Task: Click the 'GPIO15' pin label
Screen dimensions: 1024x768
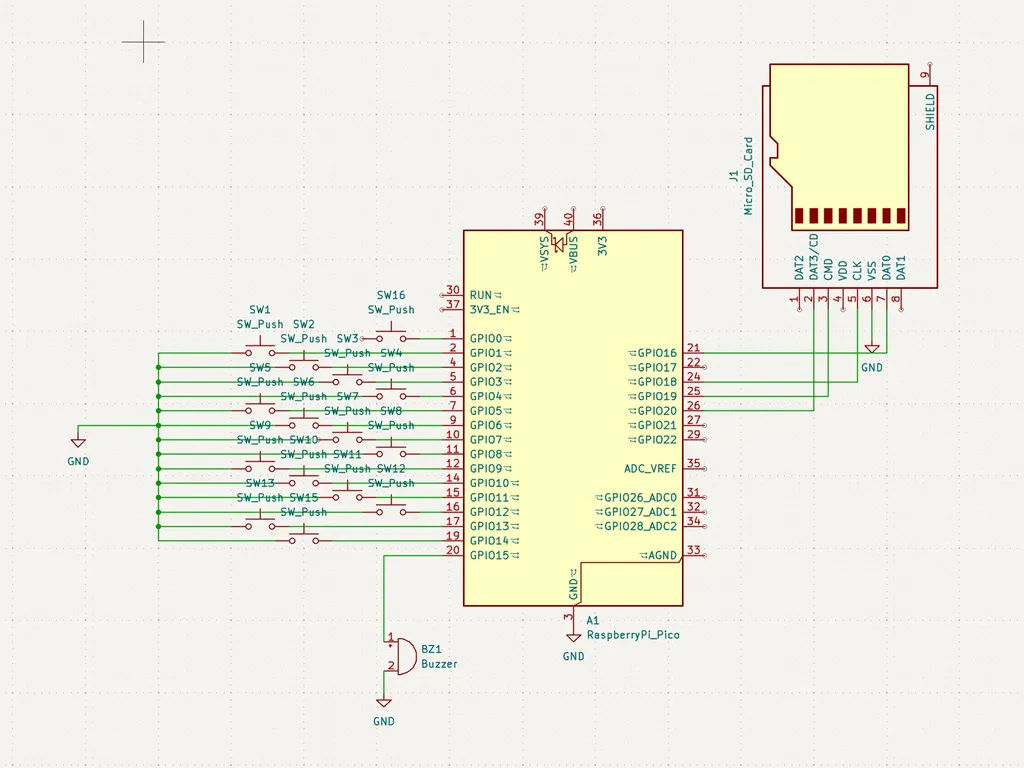Action: coord(489,556)
